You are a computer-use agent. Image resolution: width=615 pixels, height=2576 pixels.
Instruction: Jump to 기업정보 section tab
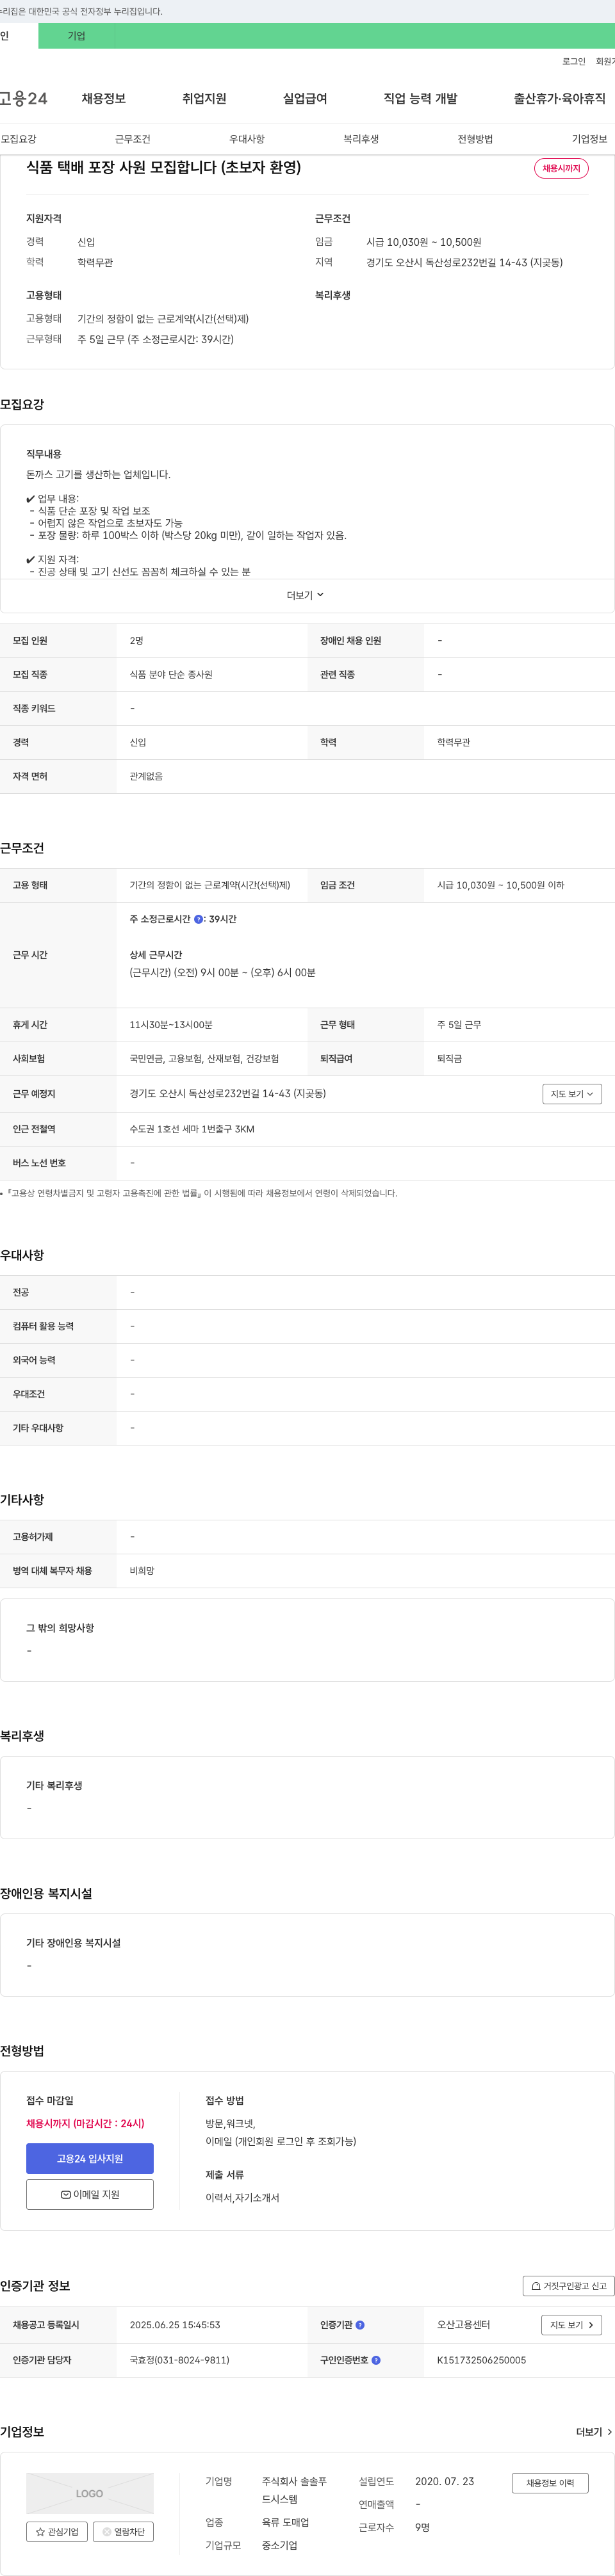point(589,139)
